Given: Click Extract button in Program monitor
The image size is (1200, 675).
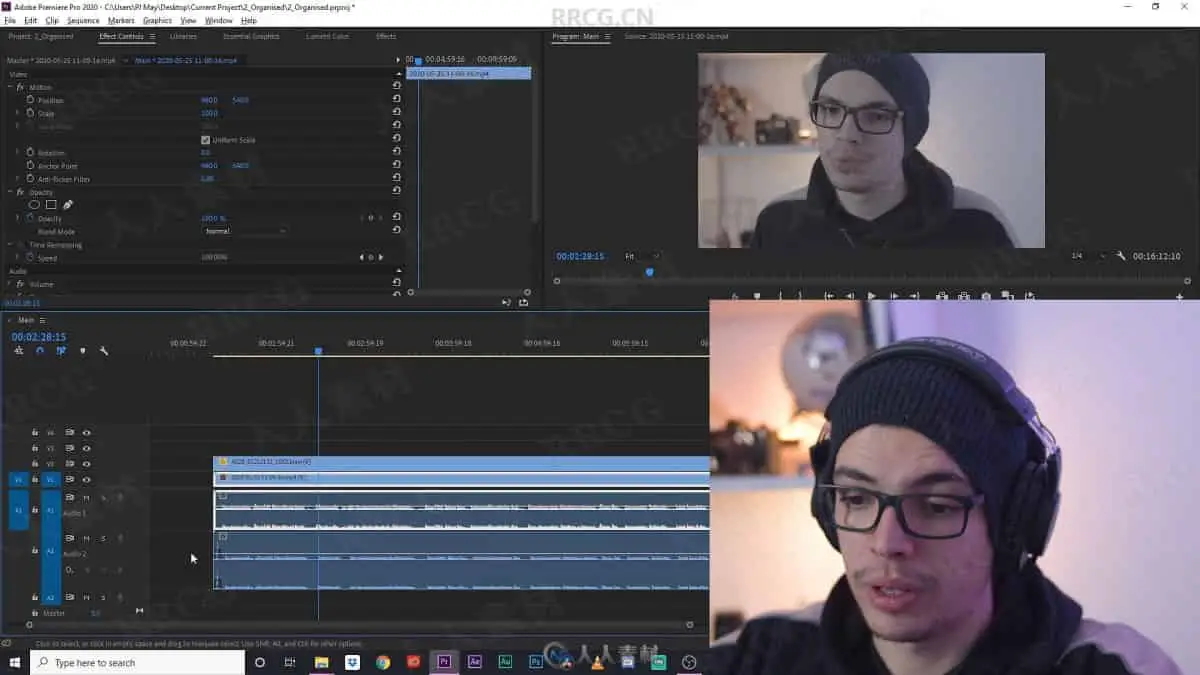Looking at the screenshot, I should coord(964,296).
